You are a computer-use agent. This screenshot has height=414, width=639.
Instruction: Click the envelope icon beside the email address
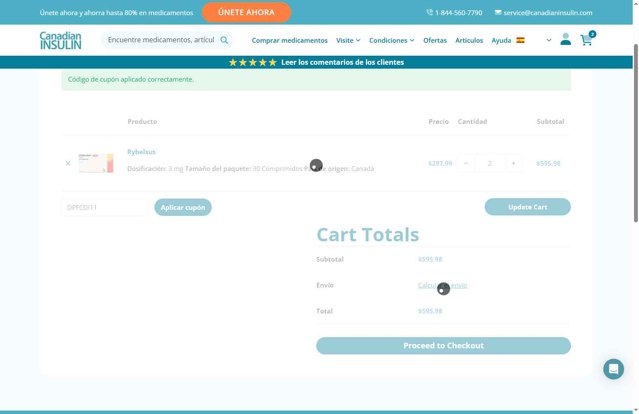498,13
